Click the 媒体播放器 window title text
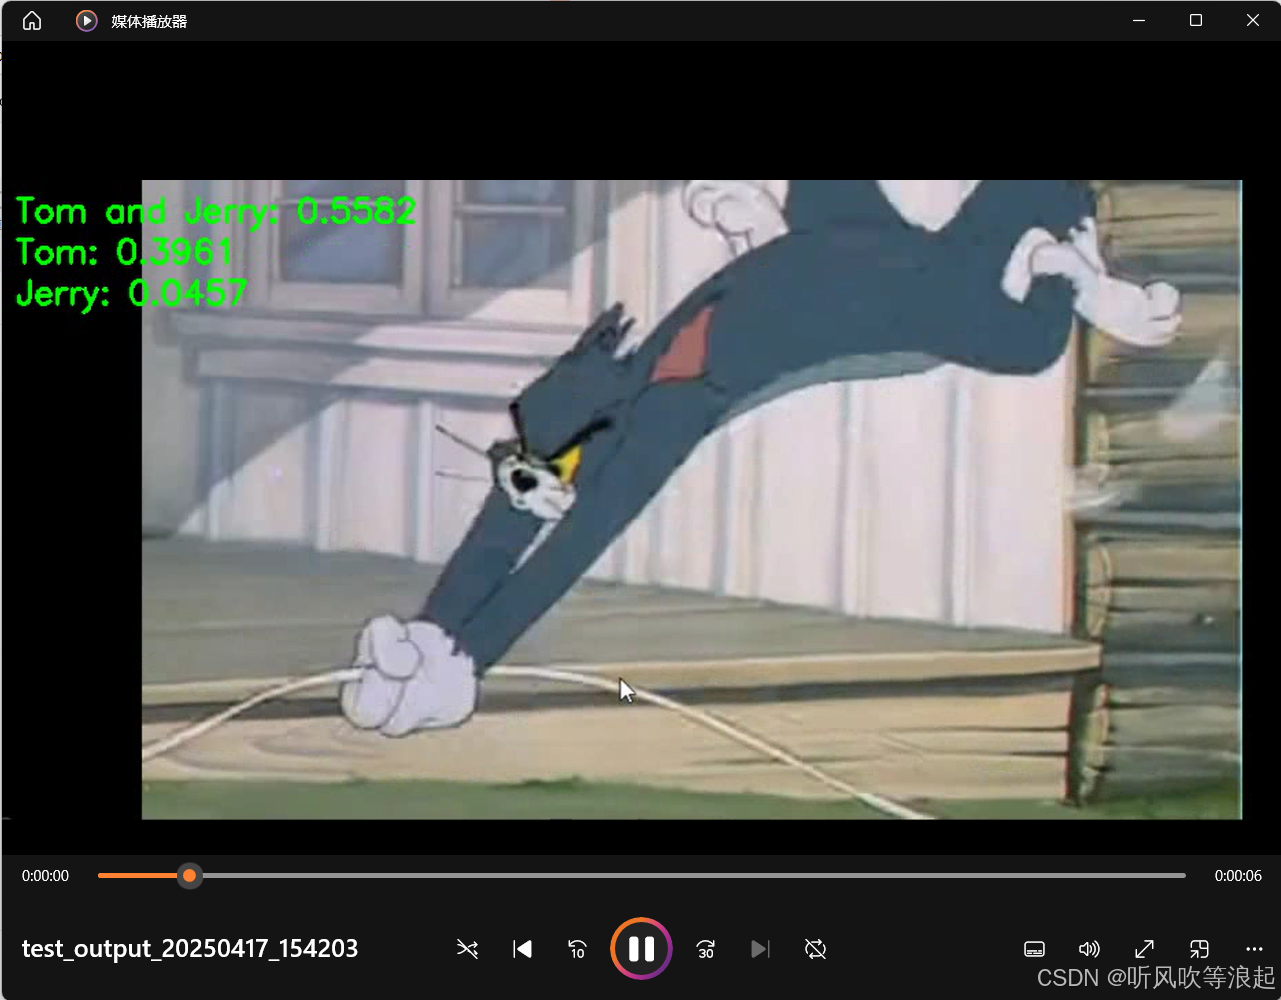 pos(149,21)
